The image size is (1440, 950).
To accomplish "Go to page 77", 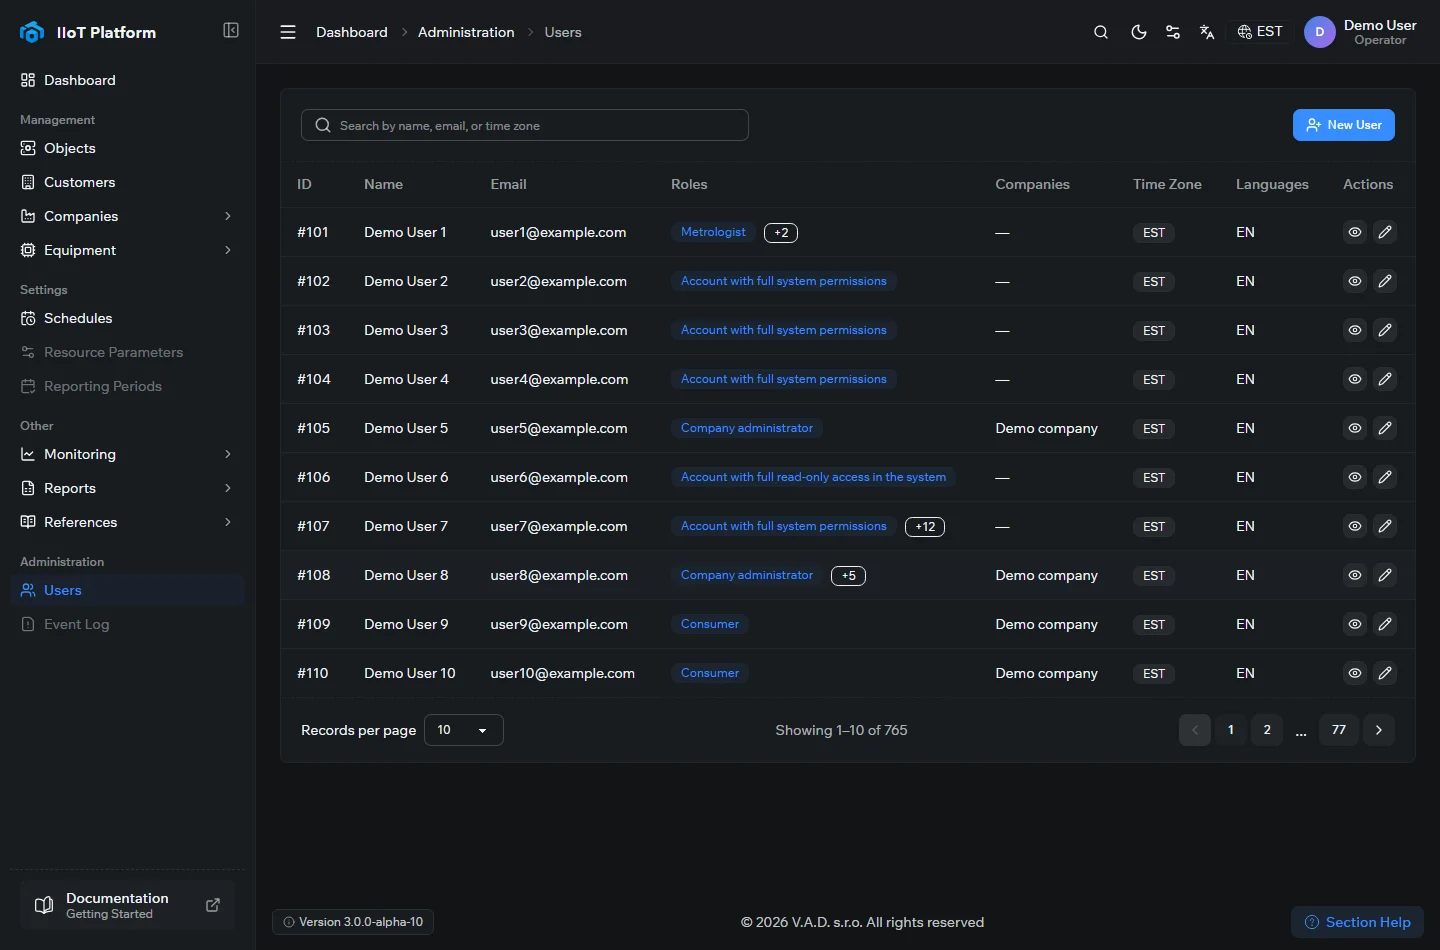I will point(1339,730).
